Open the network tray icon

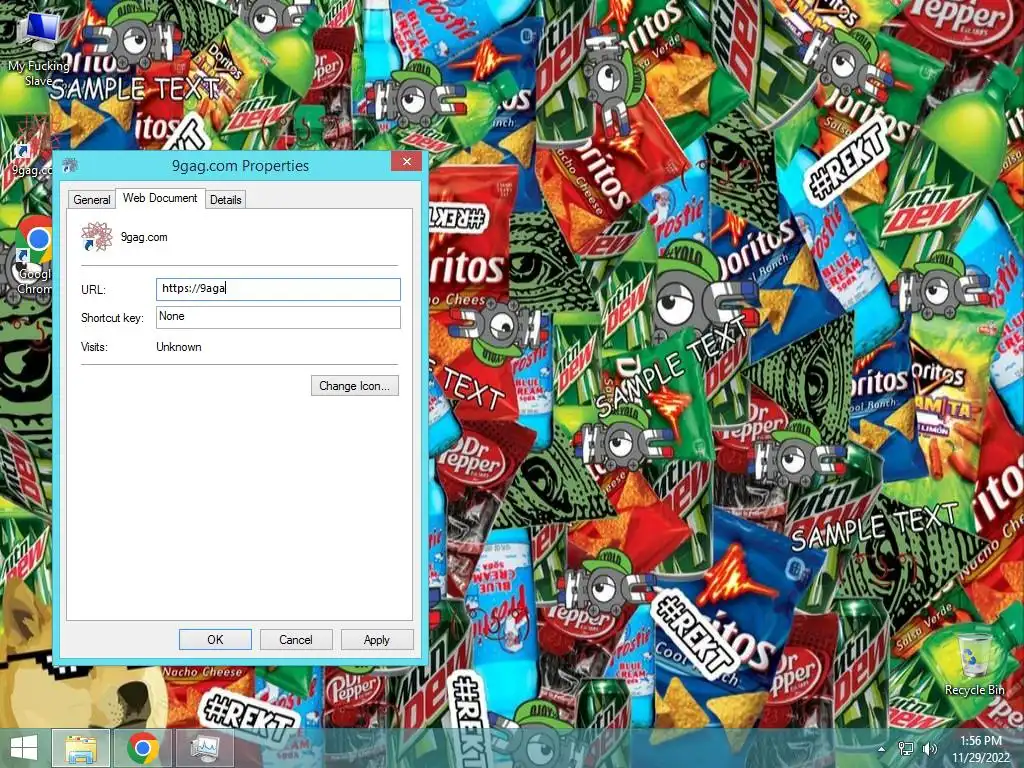pos(906,749)
